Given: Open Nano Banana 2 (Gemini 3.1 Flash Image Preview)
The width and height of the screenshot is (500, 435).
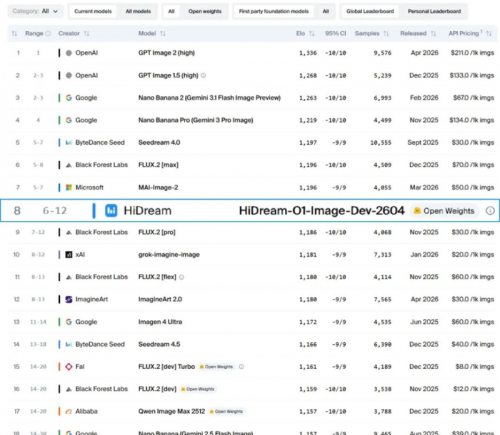Looking at the screenshot, I should [x=209, y=98].
